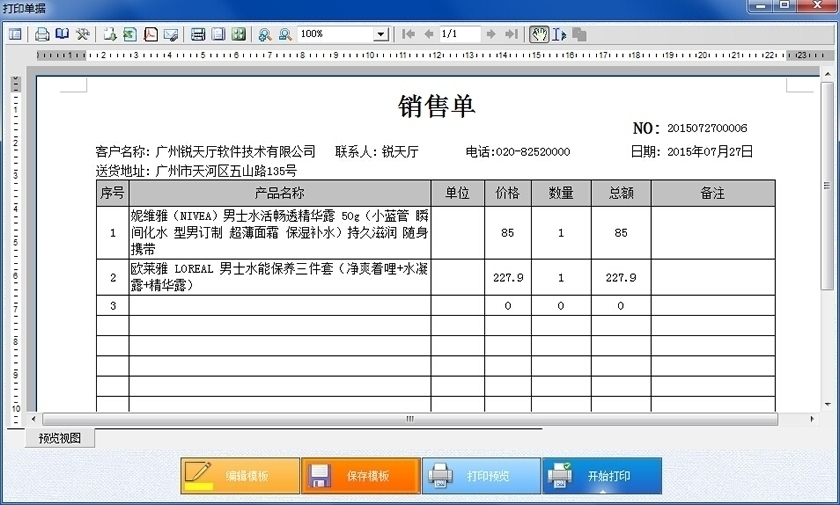Click the horizontal scrollbar below the document
The height and width of the screenshot is (505, 840).
click(410, 419)
